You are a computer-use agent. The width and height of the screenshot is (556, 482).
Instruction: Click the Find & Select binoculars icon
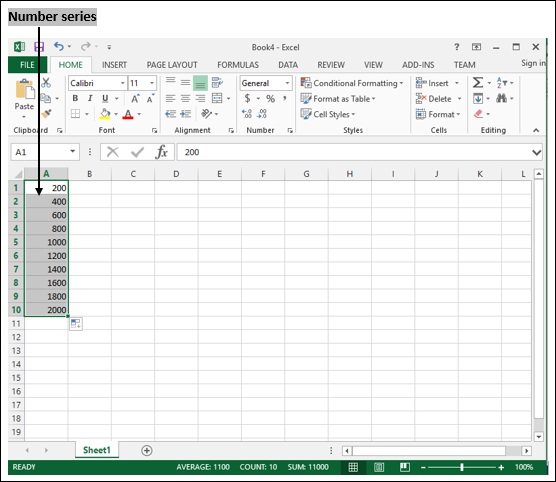[x=501, y=98]
